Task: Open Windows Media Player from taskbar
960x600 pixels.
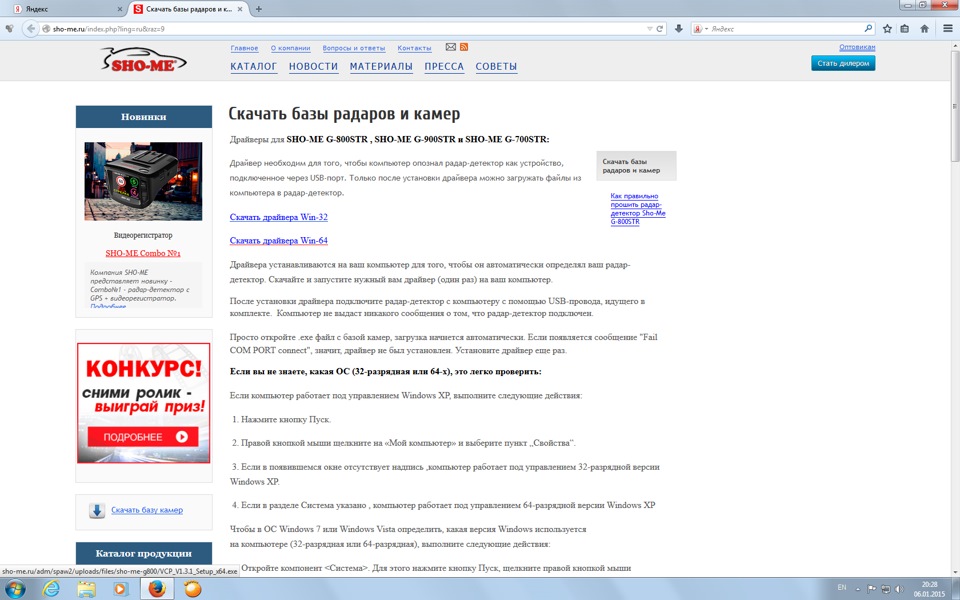Action: (120, 589)
